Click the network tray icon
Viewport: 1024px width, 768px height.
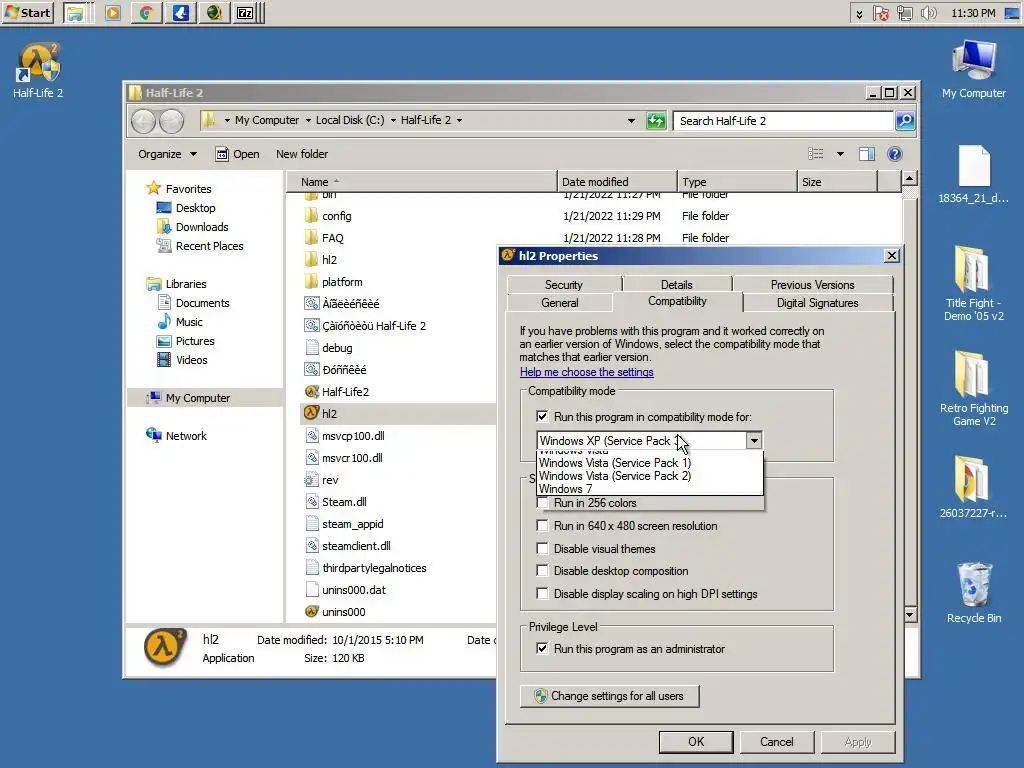(904, 13)
